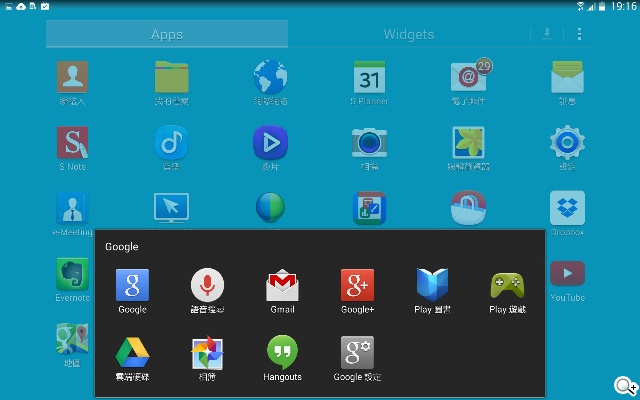Switch to the Widgets tab
This screenshot has width=640, height=400.
click(408, 34)
